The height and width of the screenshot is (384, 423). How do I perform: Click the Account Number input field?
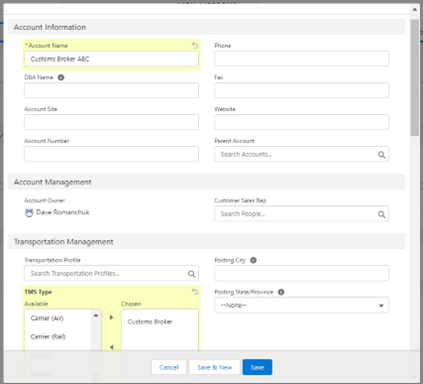111,154
